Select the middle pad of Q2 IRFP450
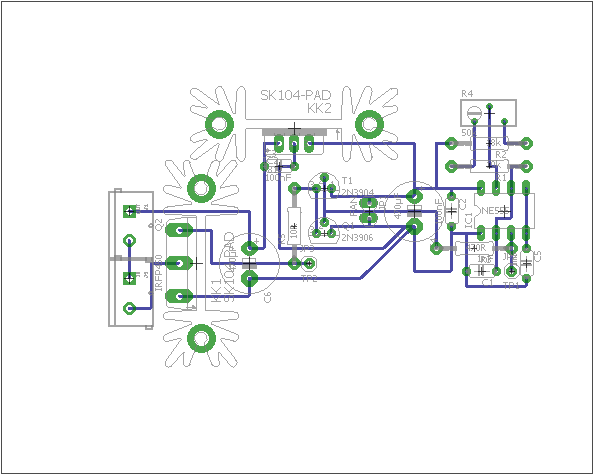This screenshot has width=593, height=475. [179, 263]
